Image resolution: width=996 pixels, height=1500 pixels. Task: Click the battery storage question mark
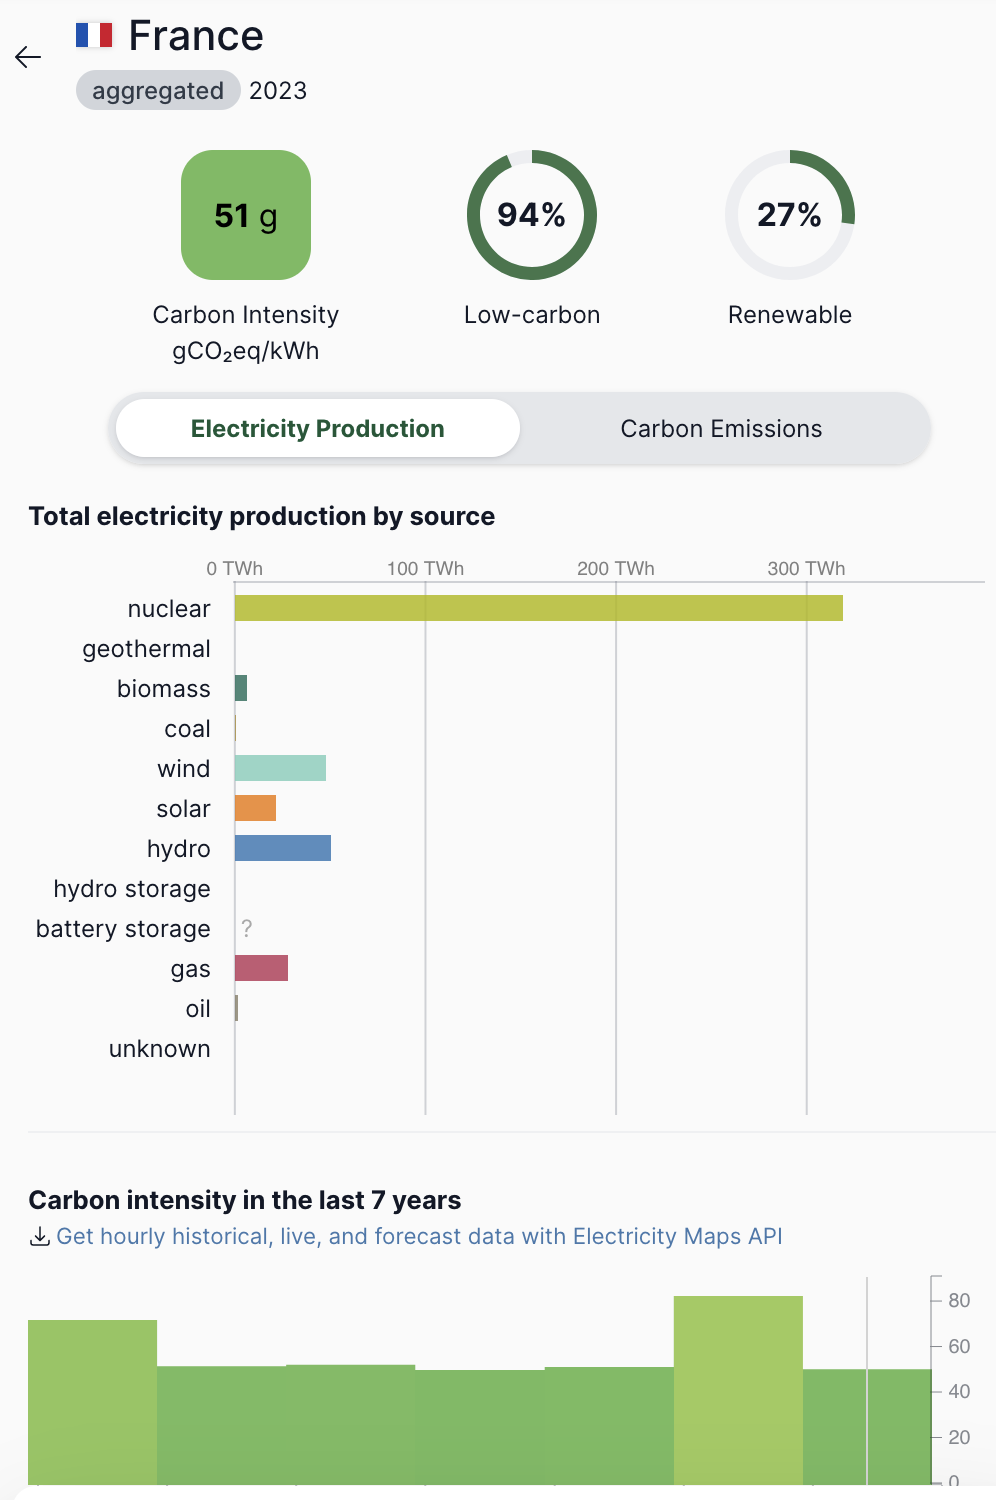tap(247, 929)
